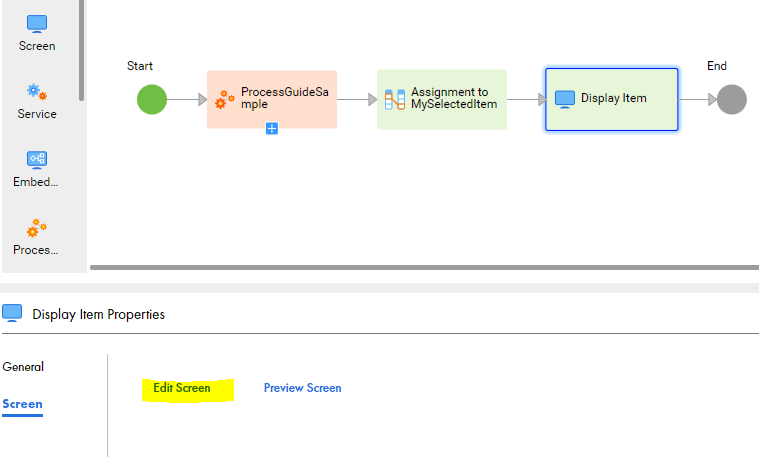Open the Screen properties tab
This screenshot has width=759, height=457.
coord(22,404)
